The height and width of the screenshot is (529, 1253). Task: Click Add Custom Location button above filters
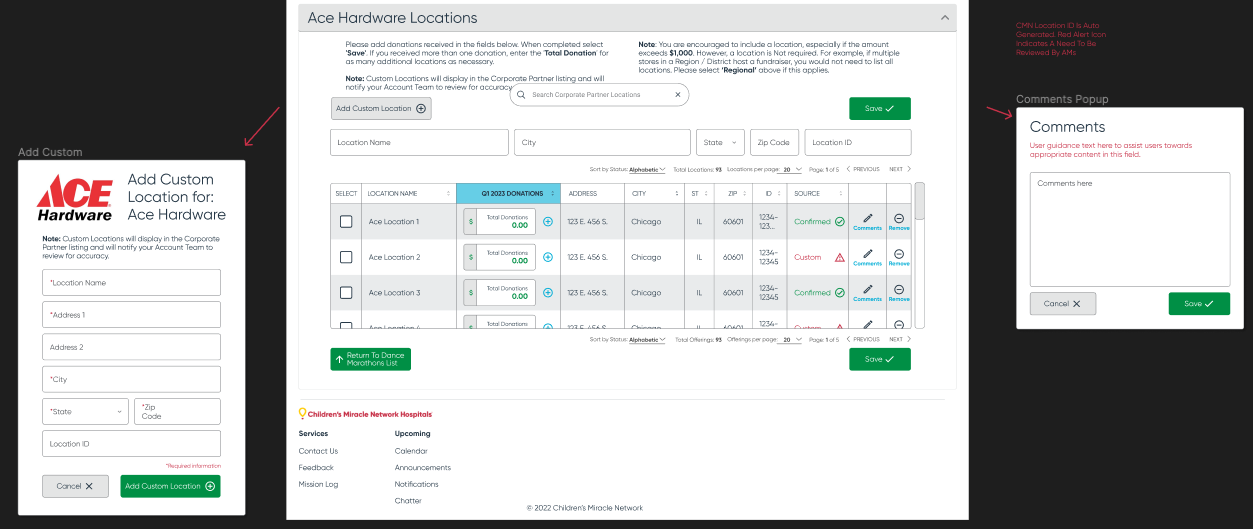[381, 108]
